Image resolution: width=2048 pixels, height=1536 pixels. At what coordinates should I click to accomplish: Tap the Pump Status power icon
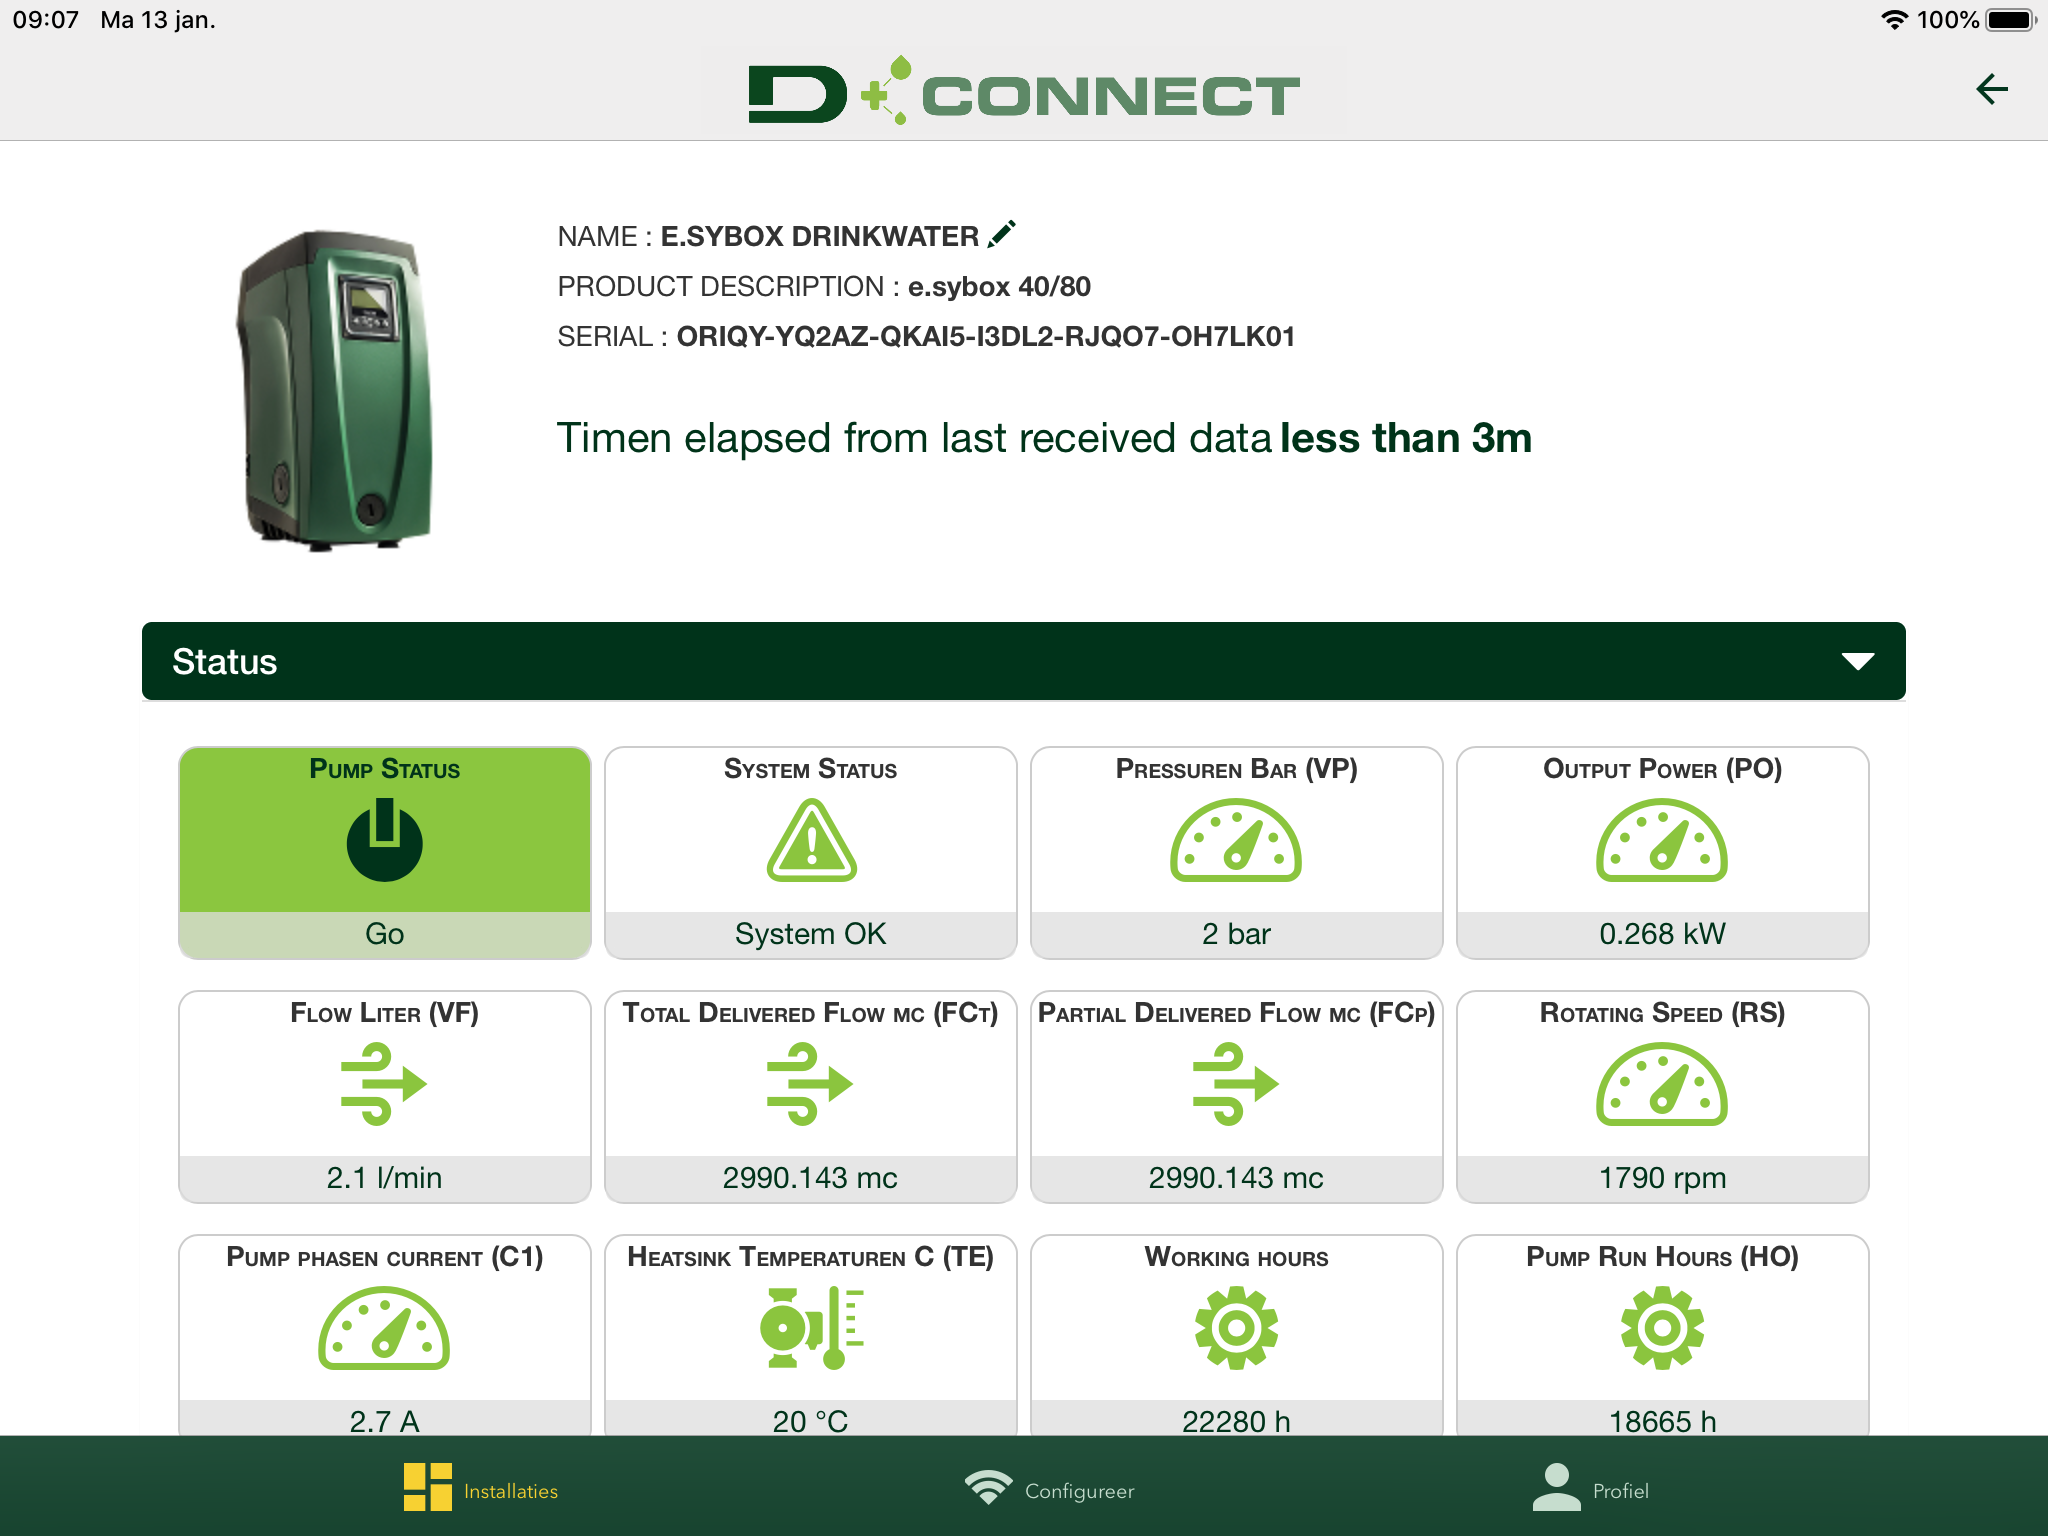385,840
